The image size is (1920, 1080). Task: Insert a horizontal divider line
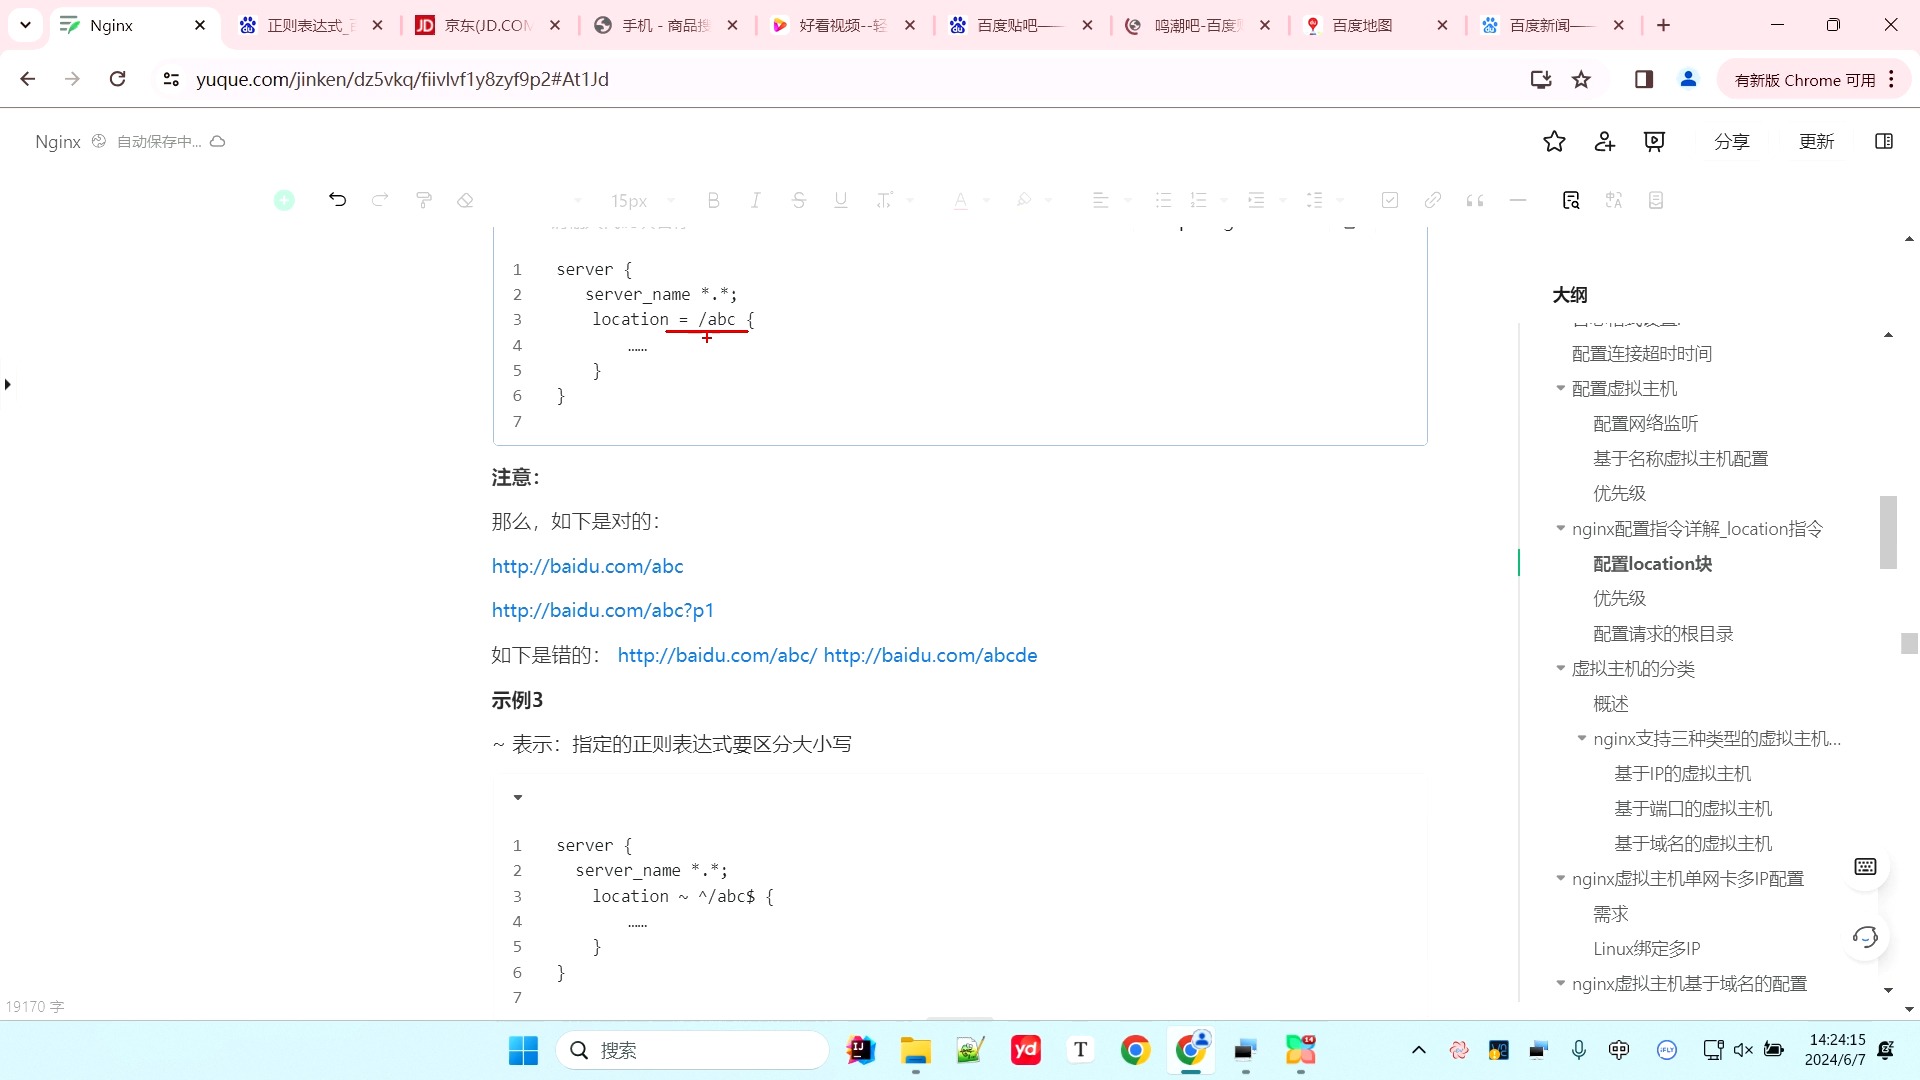coord(1517,200)
